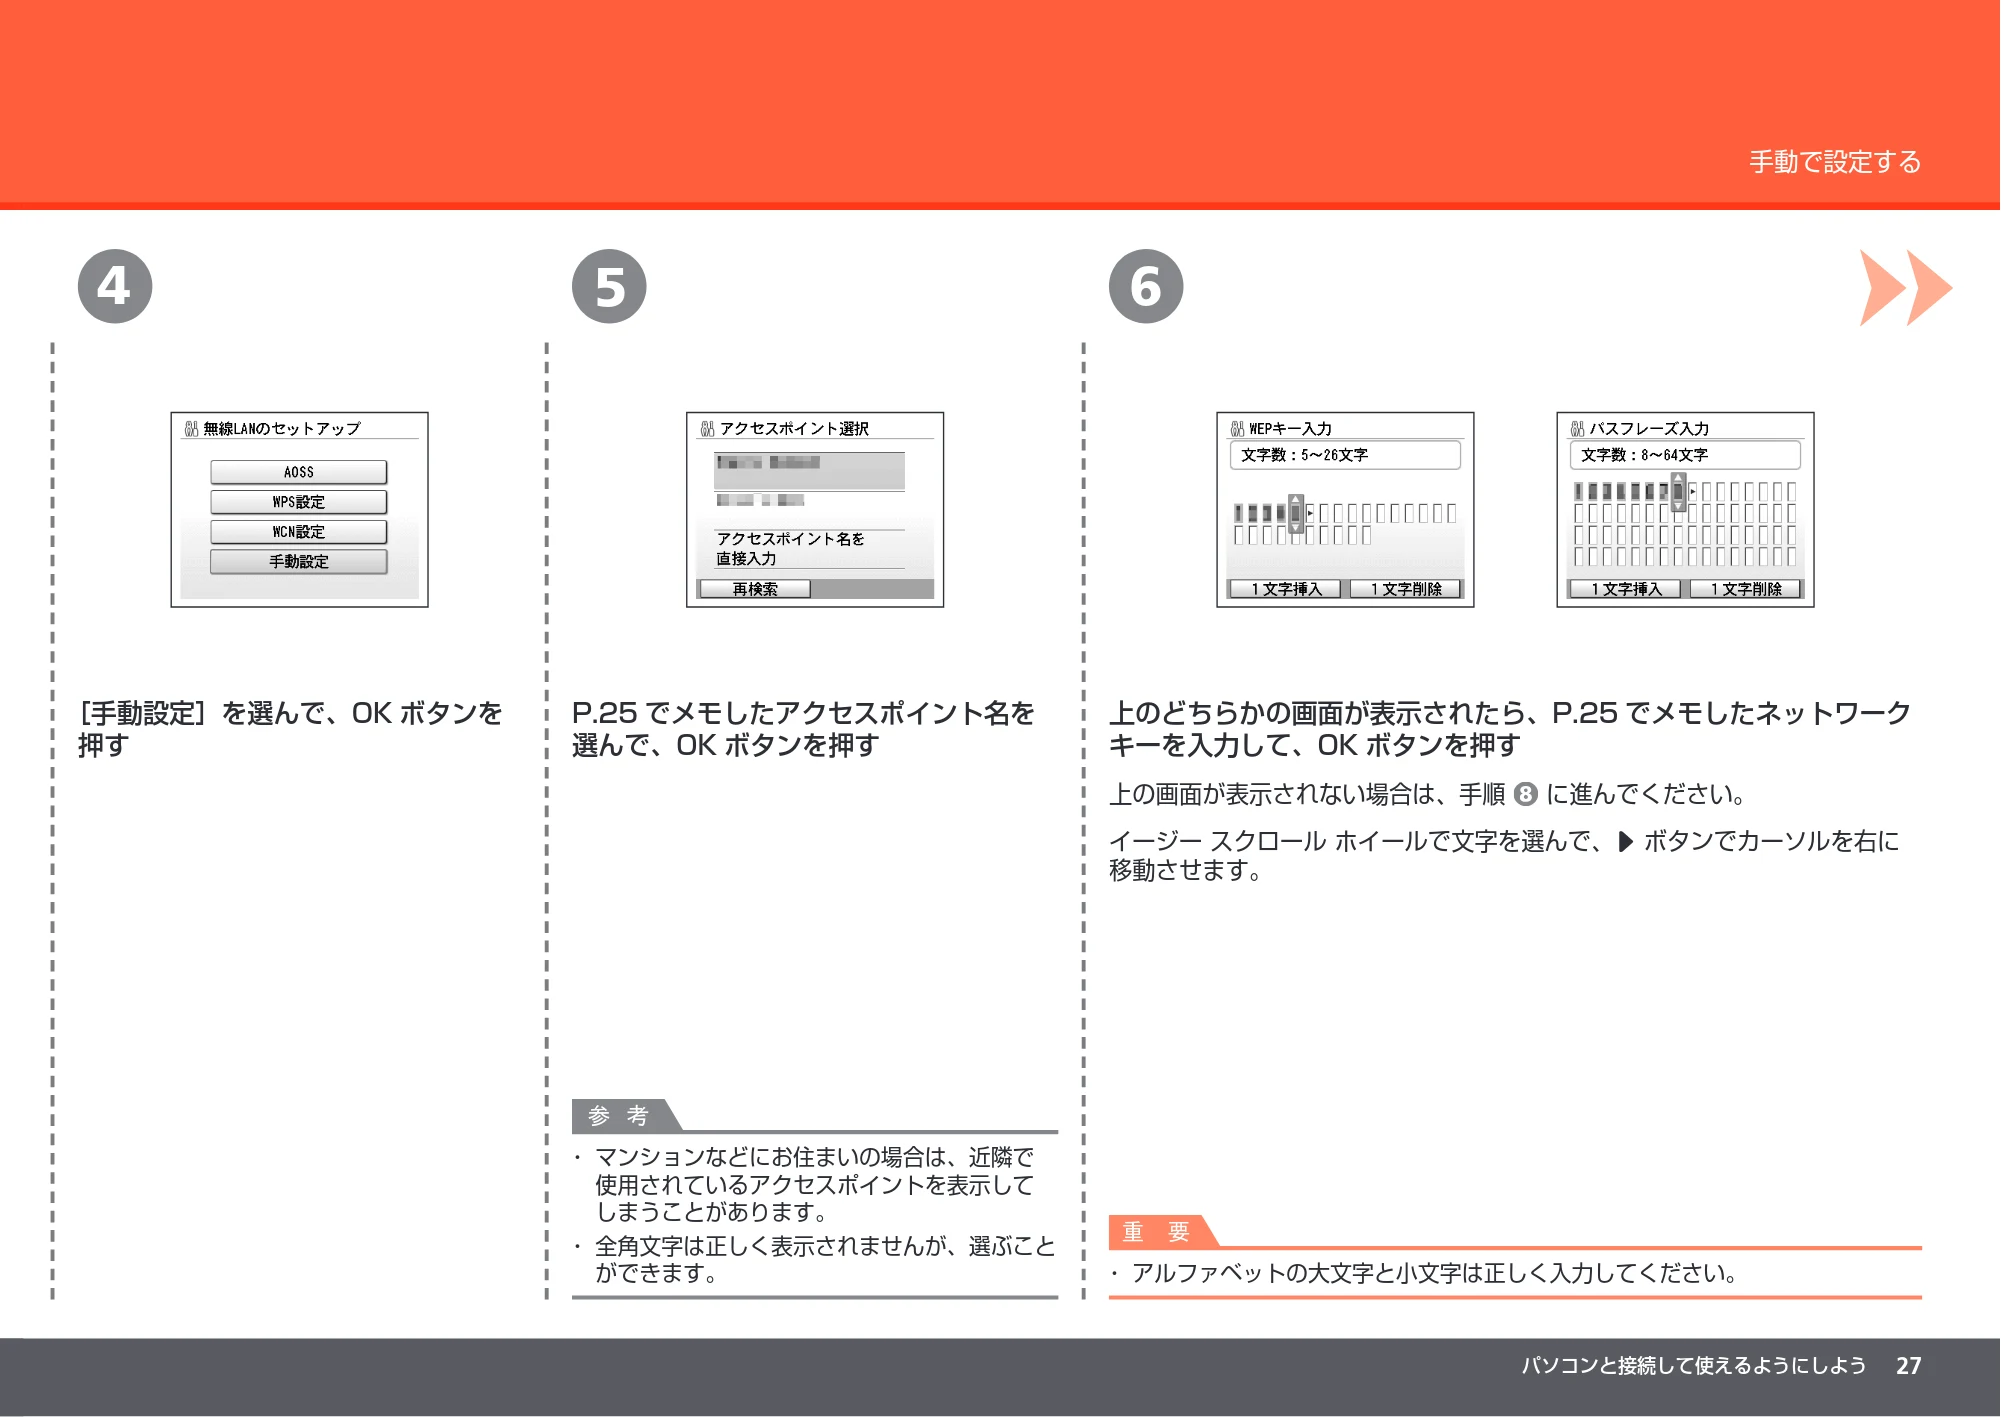The width and height of the screenshot is (2001, 1417).
Task: Click the 文字数：8〜64文字 field
Action: 1685,455
